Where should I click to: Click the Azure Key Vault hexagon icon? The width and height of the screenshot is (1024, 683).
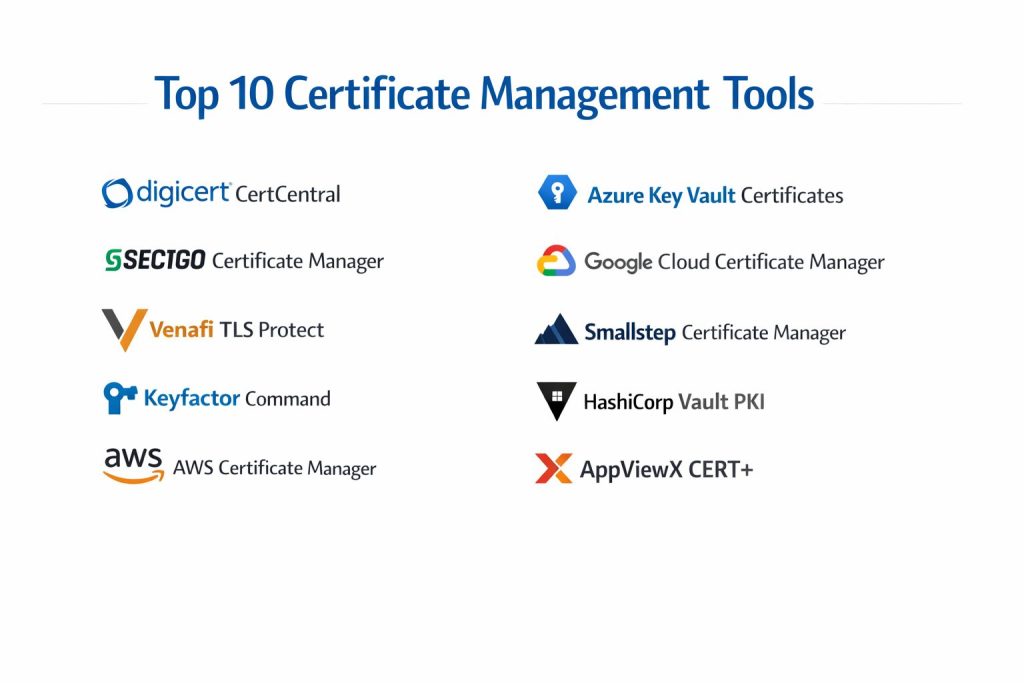coord(556,193)
